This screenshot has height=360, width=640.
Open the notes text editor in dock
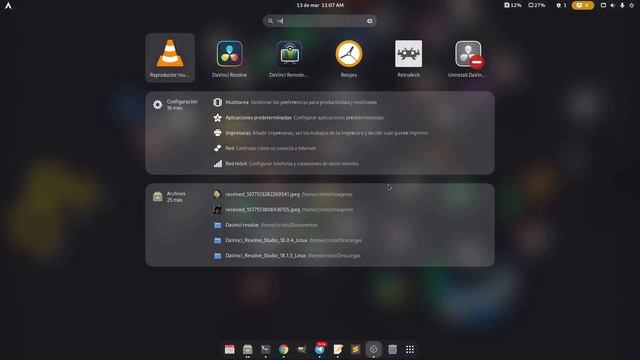click(x=338, y=349)
